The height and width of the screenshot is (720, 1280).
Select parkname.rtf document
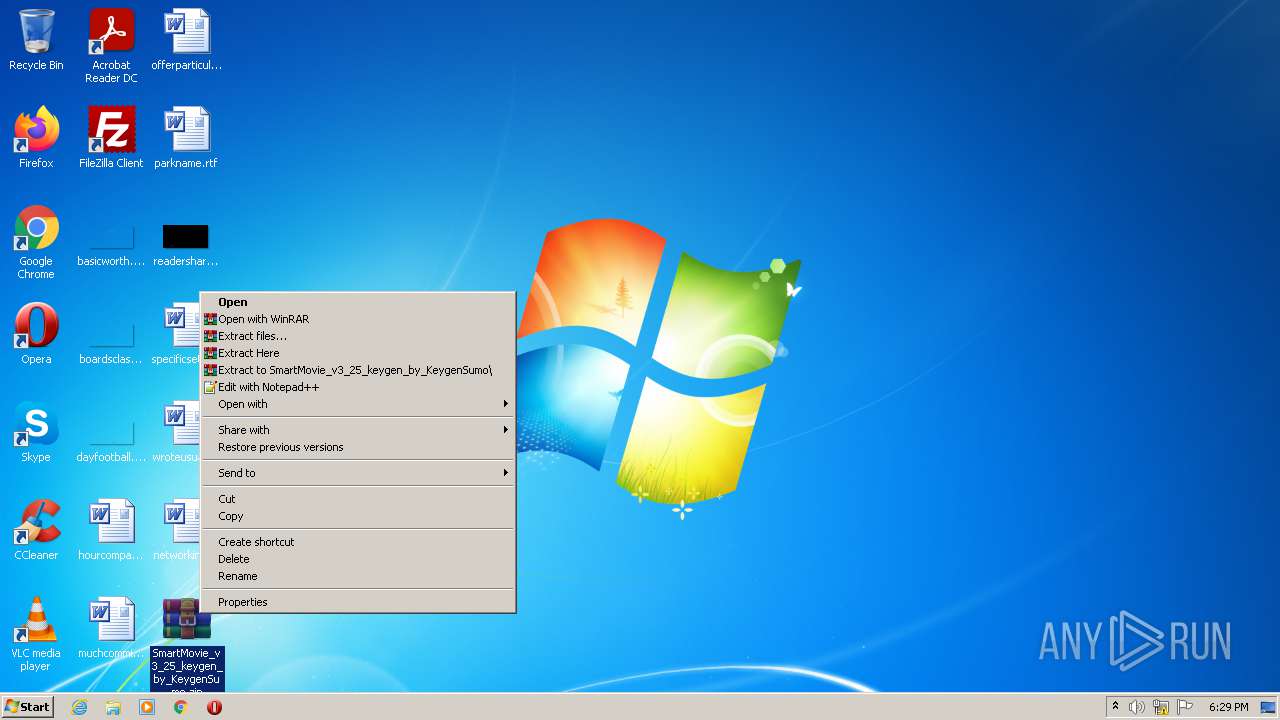pos(186,138)
